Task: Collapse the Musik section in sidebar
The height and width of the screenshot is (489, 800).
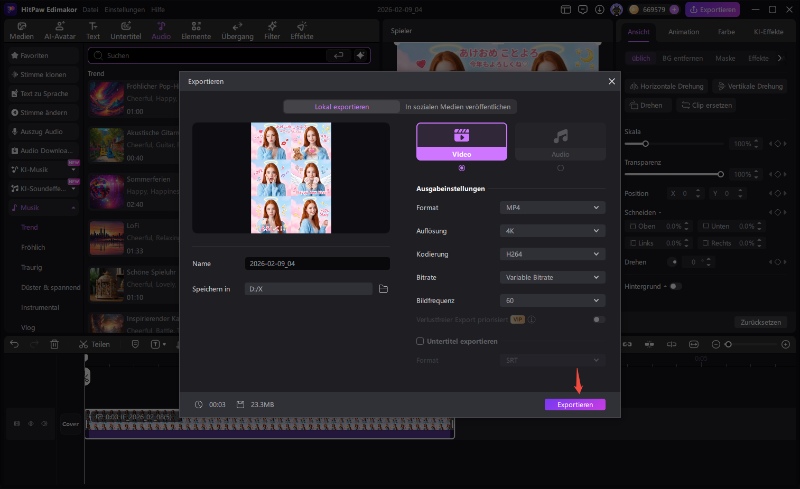Action: pos(73,208)
